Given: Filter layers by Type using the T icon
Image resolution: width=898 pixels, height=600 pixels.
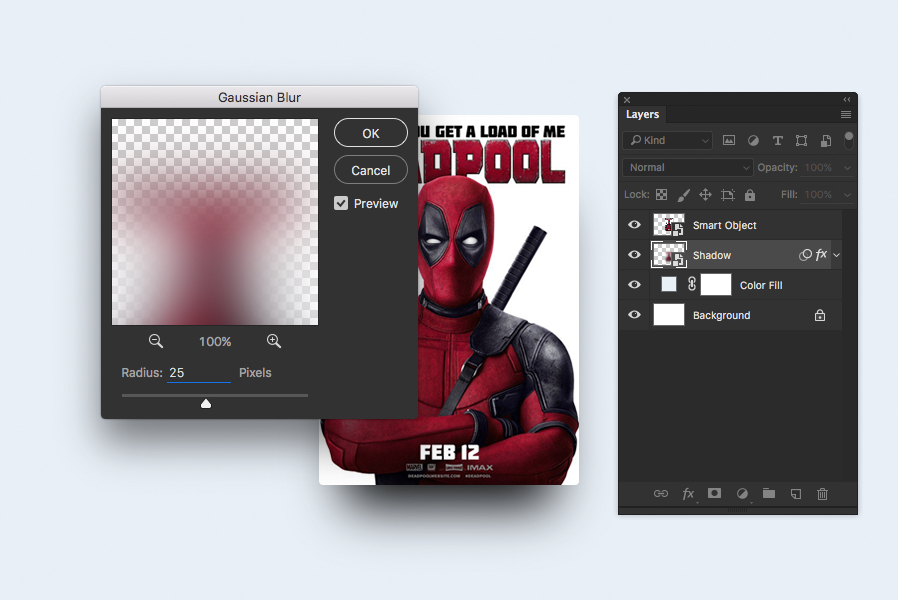Looking at the screenshot, I should click(x=778, y=141).
